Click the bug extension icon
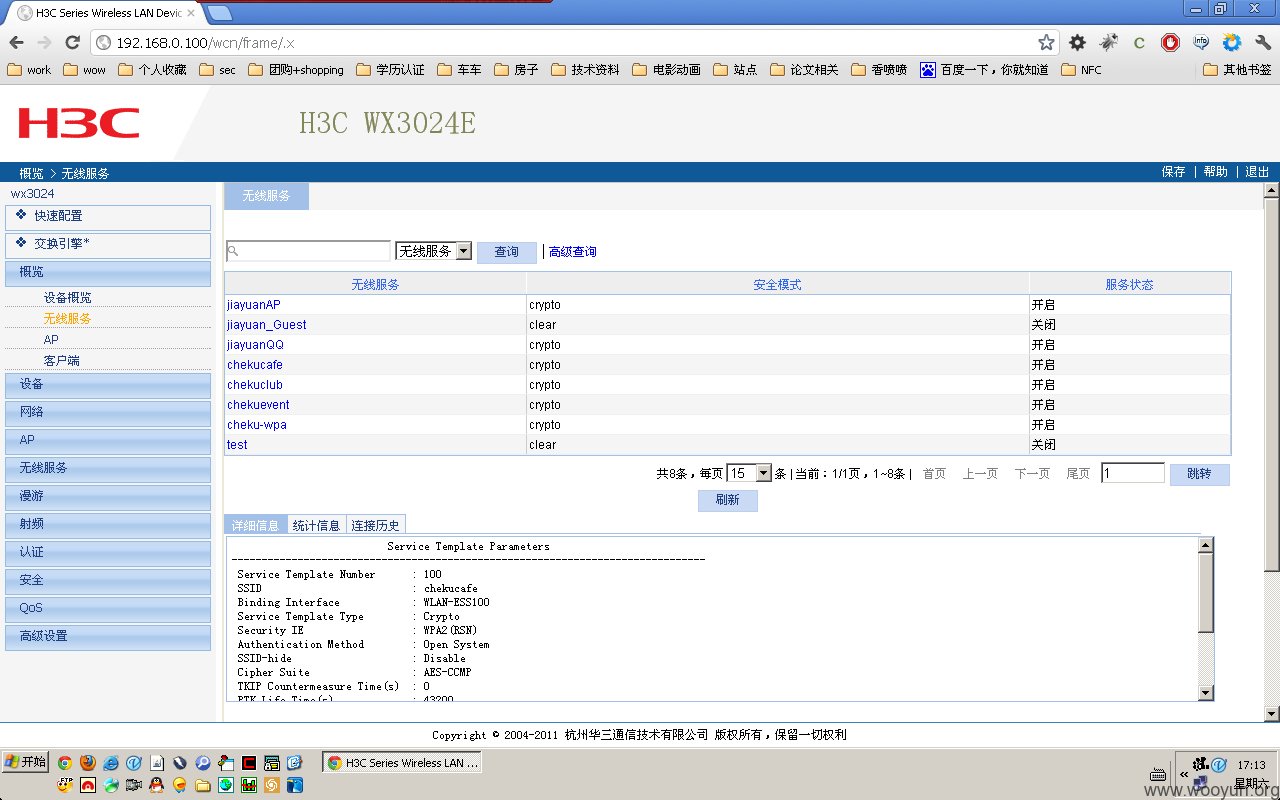This screenshot has height=800, width=1280. tap(1108, 42)
